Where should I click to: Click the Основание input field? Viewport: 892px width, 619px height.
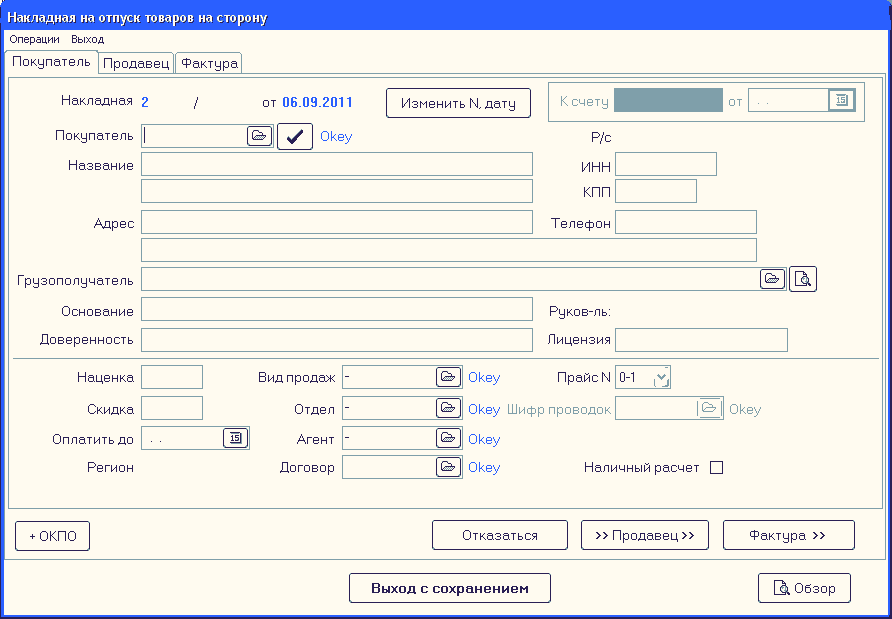(337, 309)
